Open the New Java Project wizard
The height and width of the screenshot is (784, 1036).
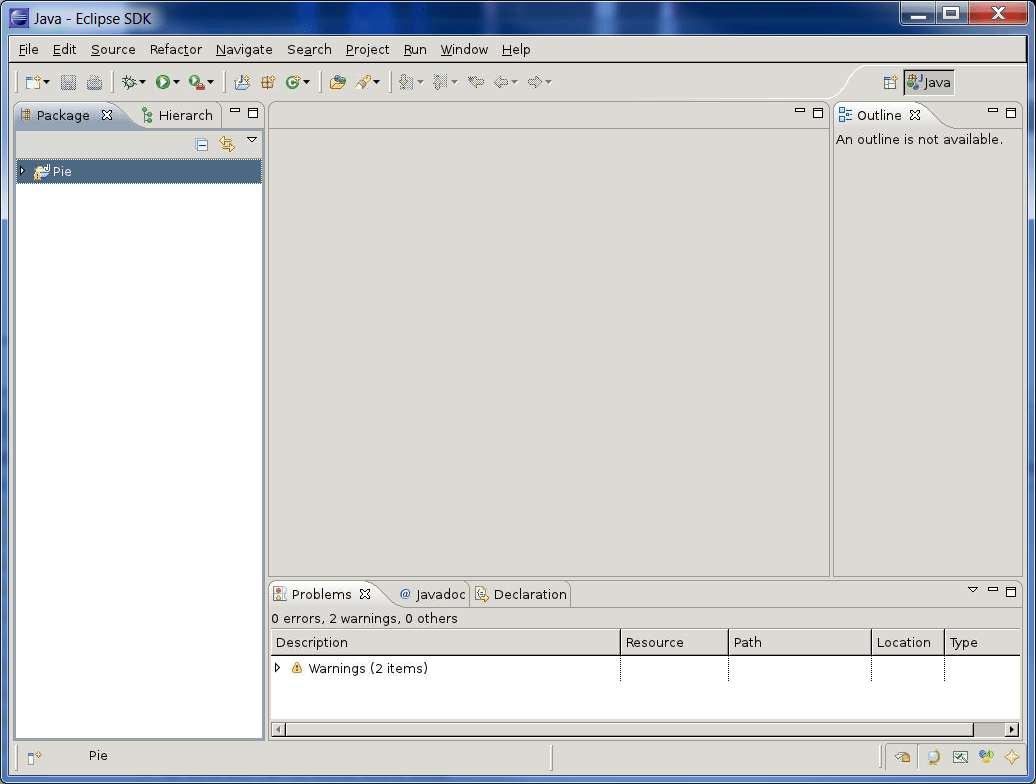pos(243,82)
